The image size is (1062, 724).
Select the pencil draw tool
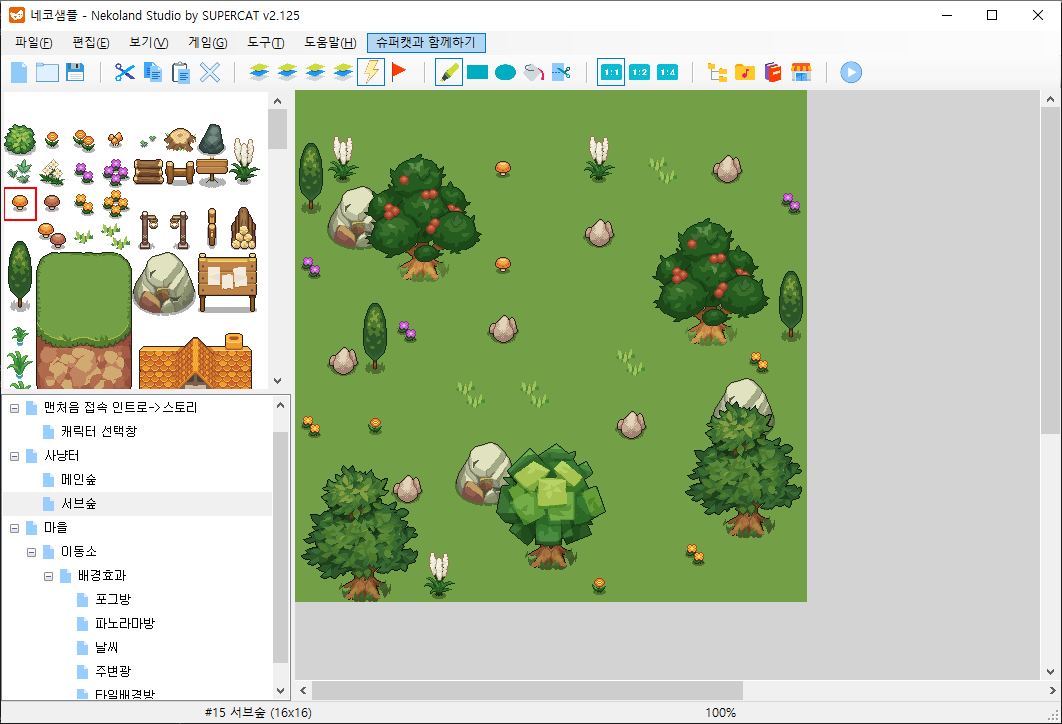[448, 72]
